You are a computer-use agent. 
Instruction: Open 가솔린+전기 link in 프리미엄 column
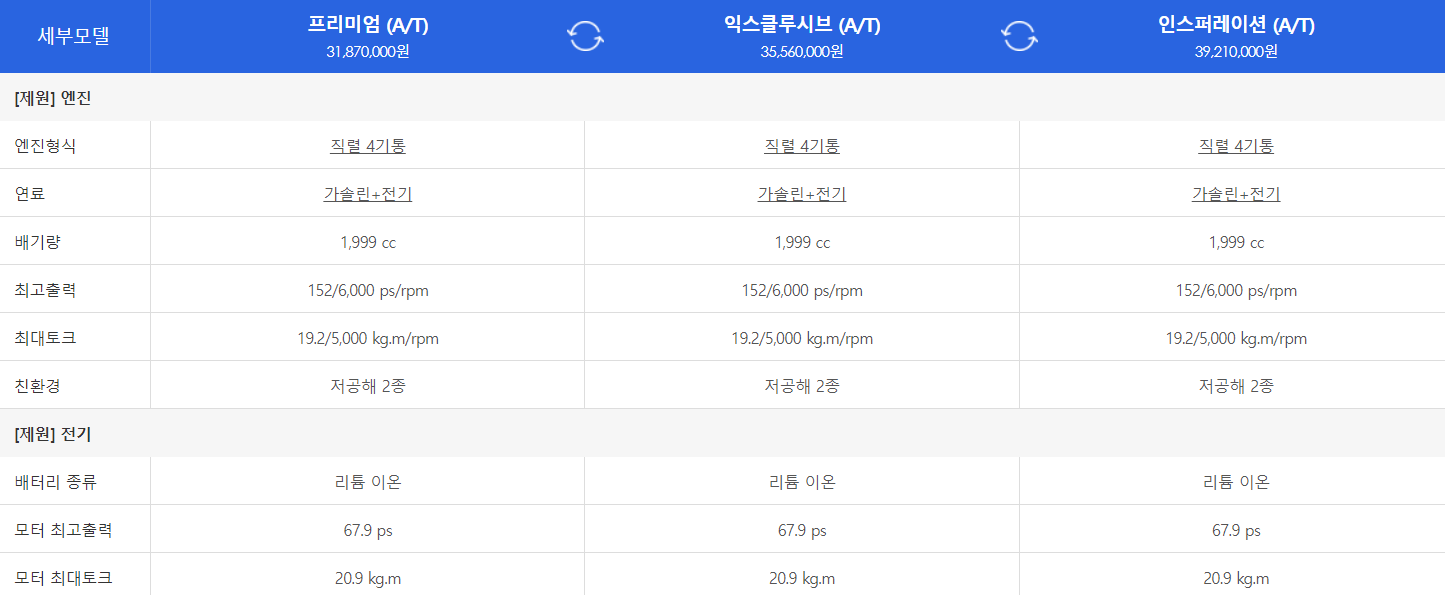click(368, 194)
